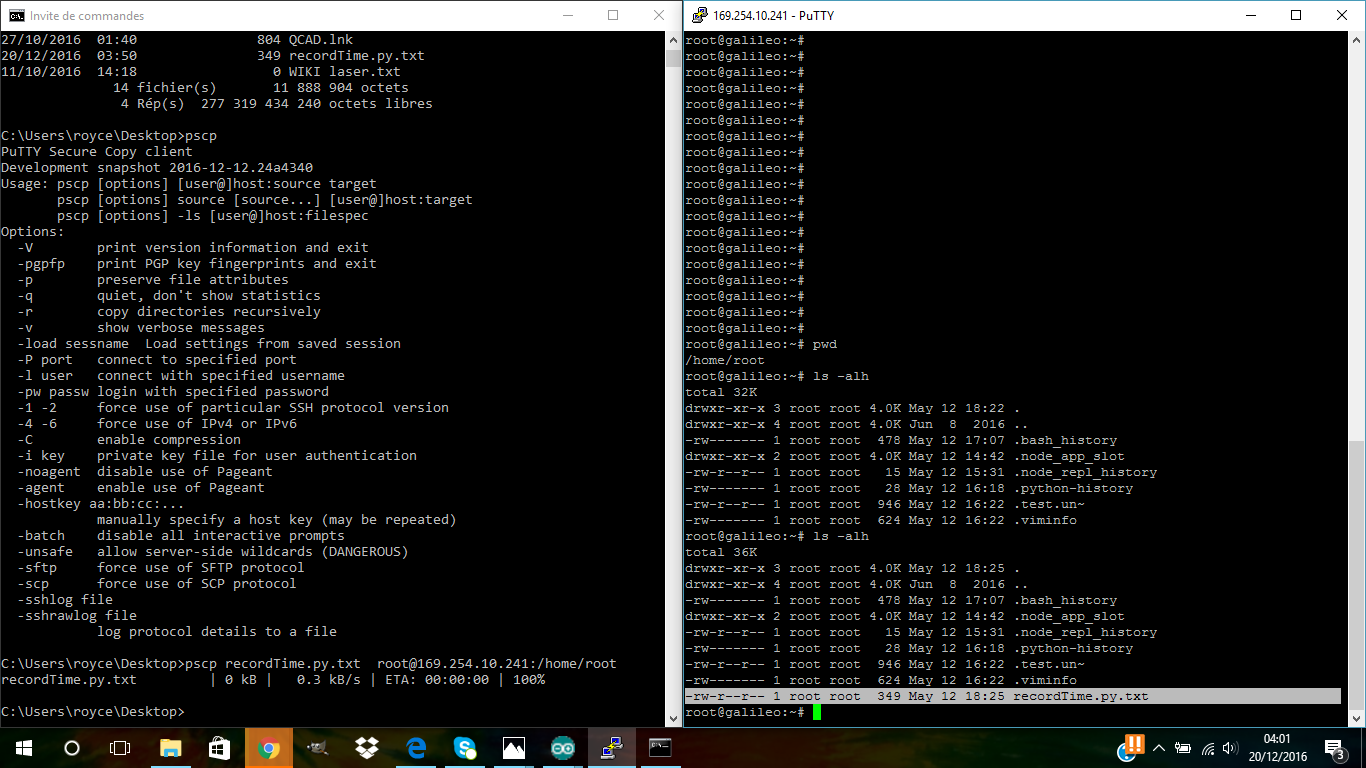This screenshot has width=1366, height=768.
Task: Open the PuTTY window system menu icon
Action: click(x=697, y=15)
